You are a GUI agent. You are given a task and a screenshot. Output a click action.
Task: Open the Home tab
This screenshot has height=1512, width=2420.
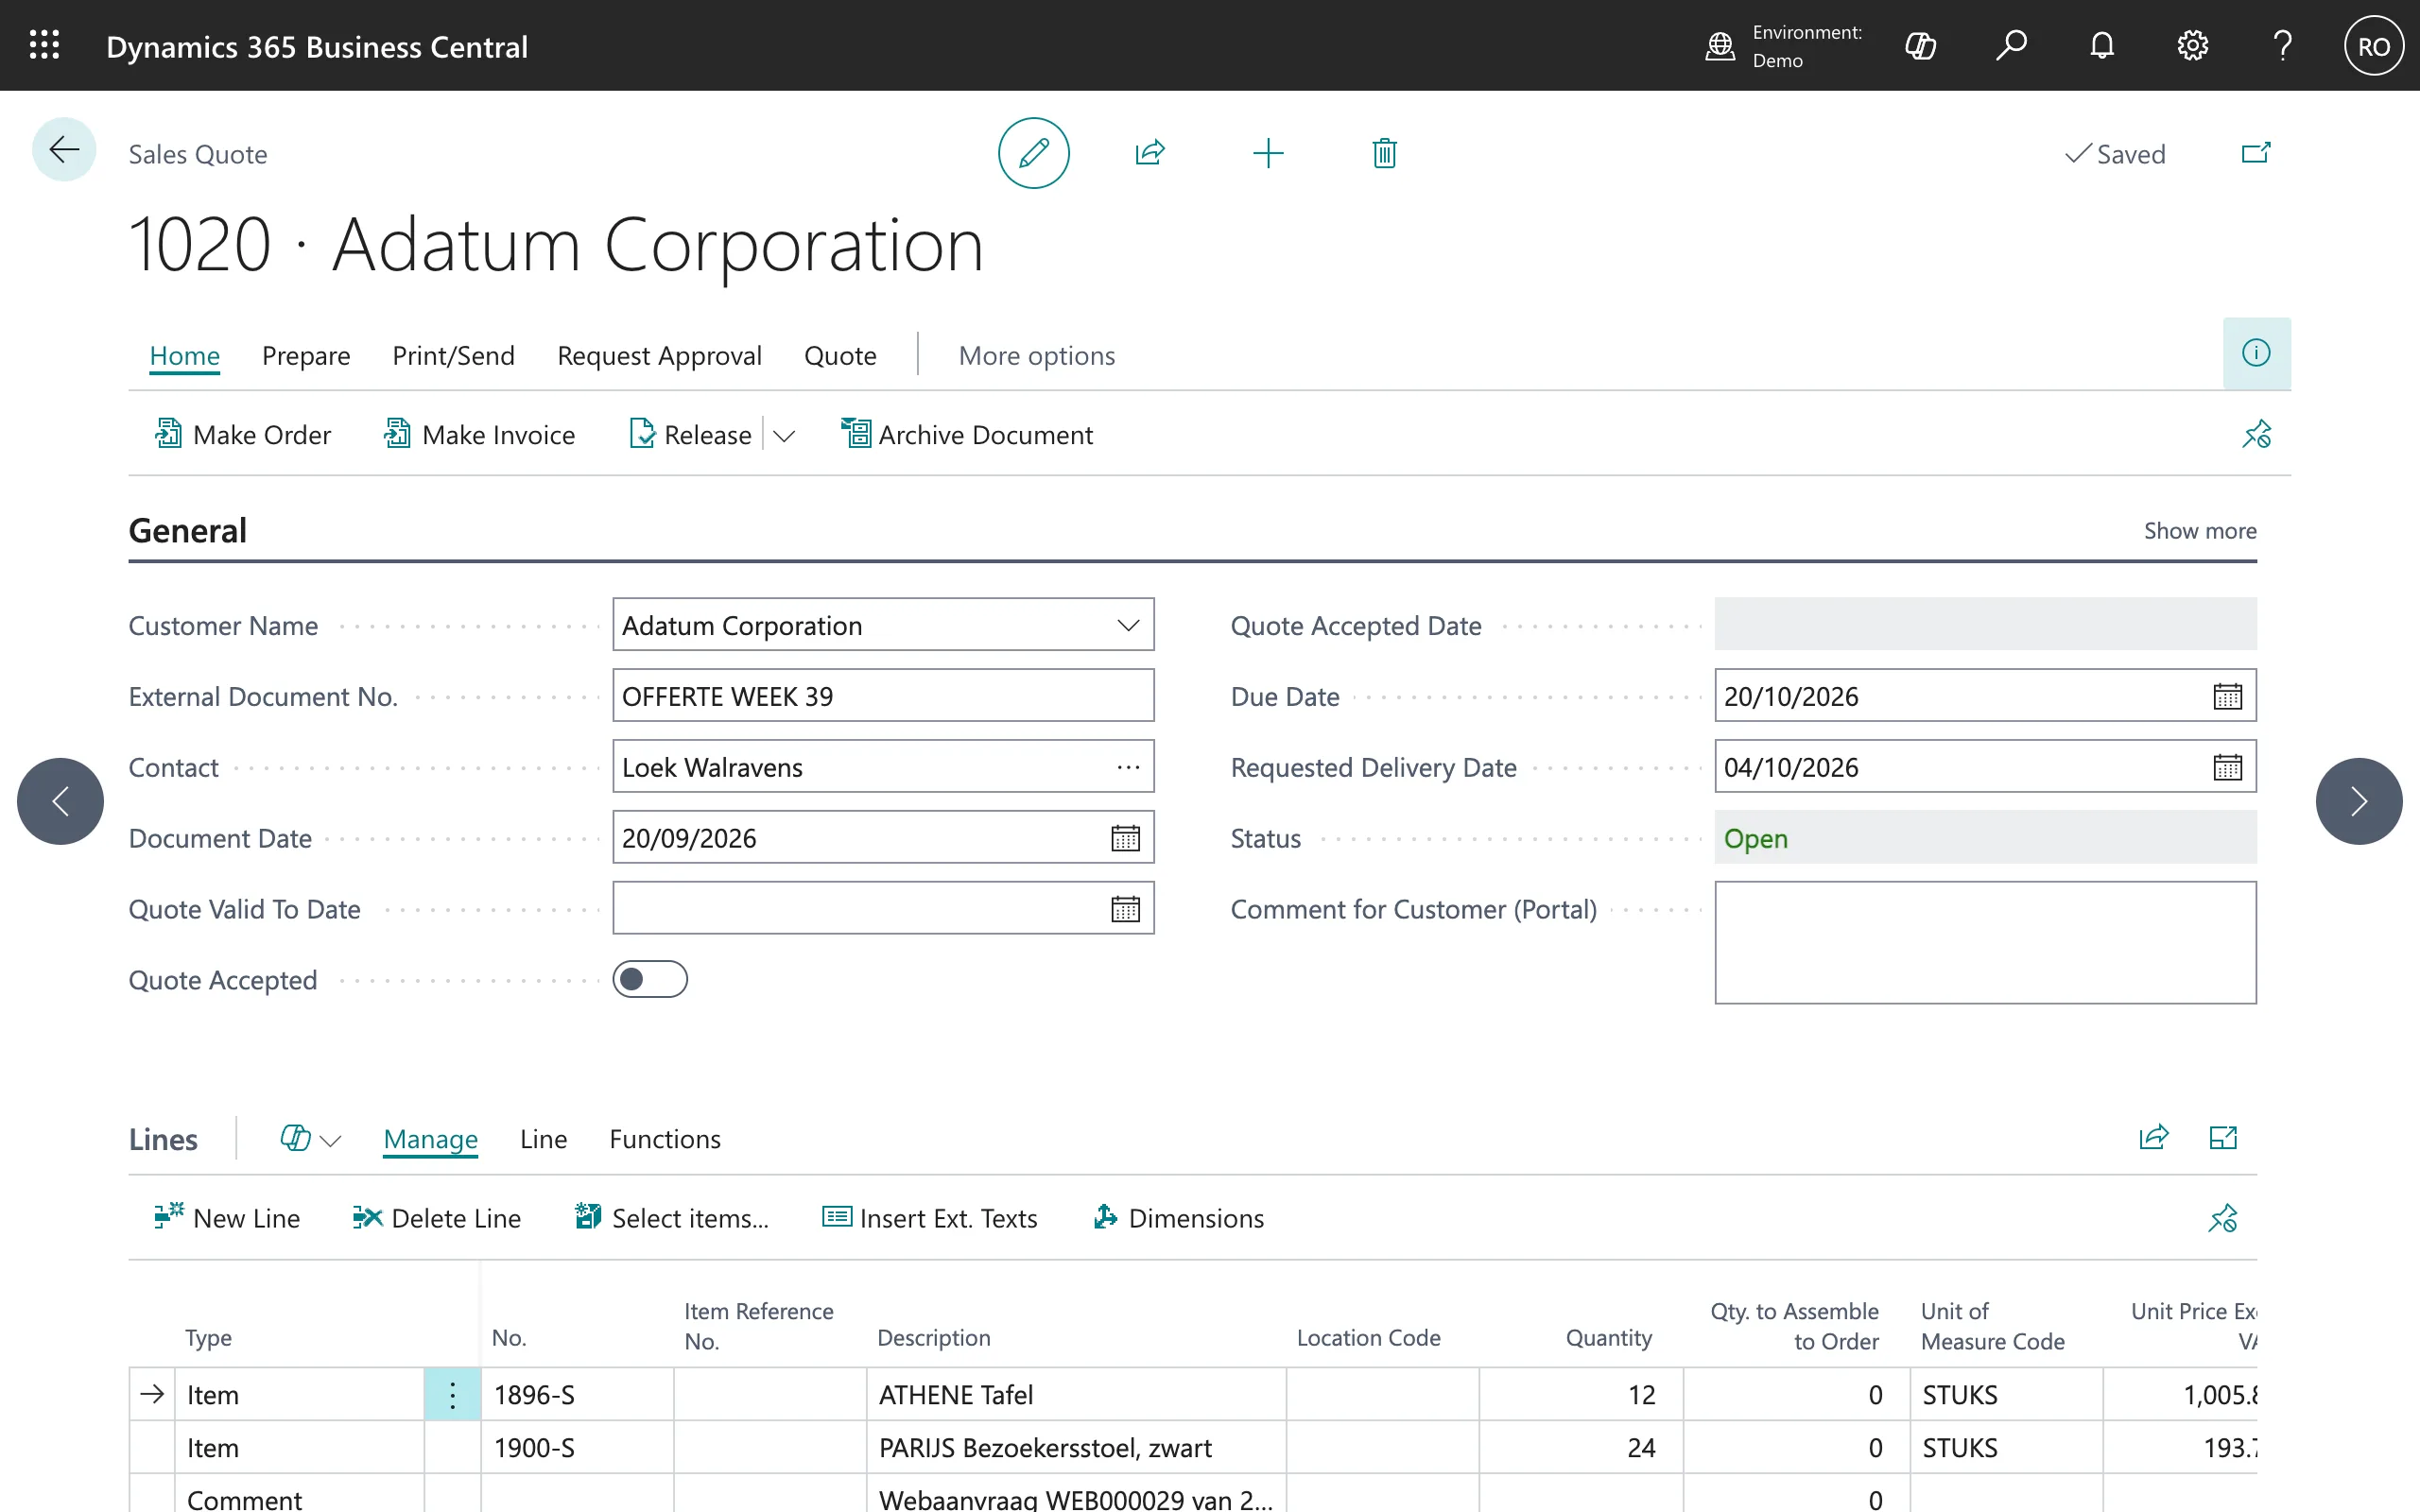(x=184, y=356)
